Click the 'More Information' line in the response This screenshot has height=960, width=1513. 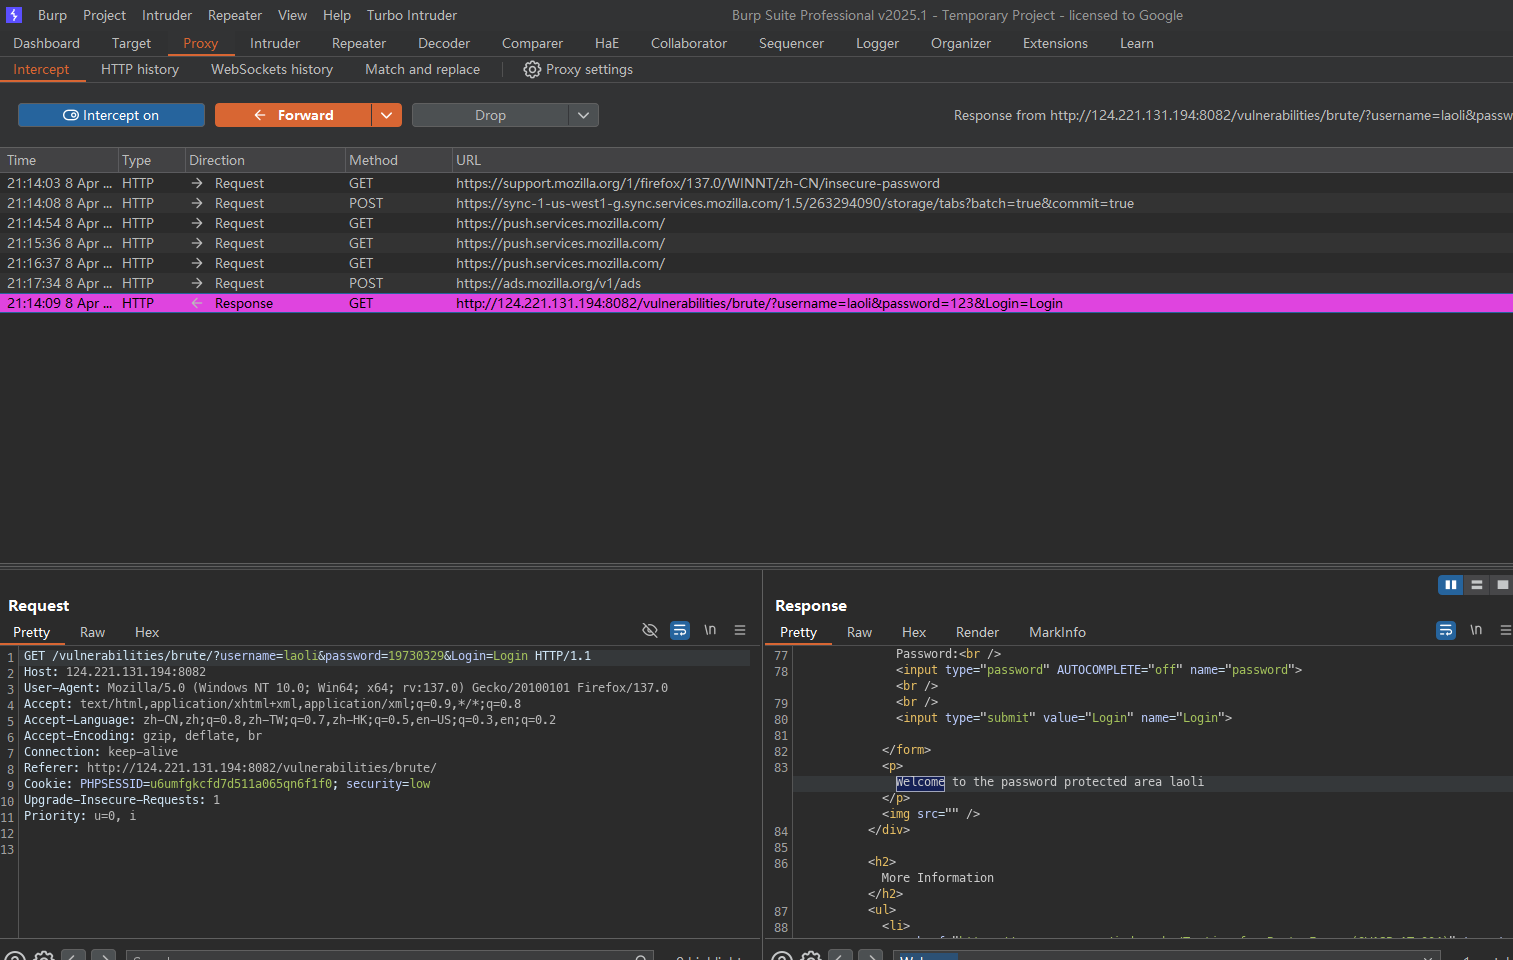tap(937, 878)
